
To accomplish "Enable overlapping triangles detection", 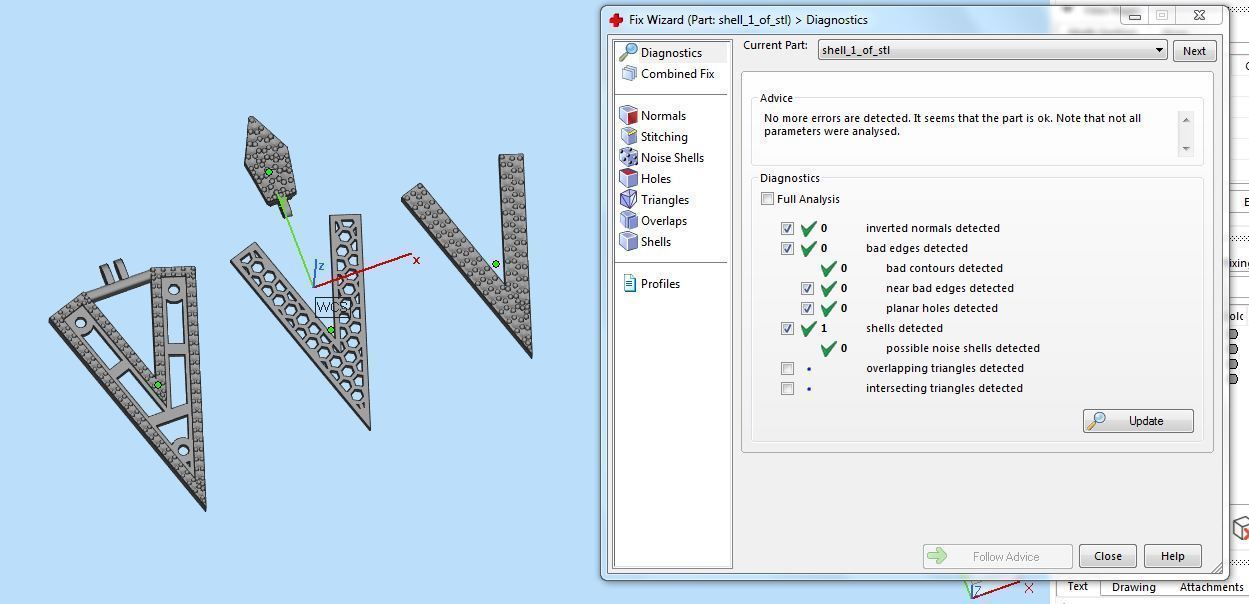I will [787, 368].
